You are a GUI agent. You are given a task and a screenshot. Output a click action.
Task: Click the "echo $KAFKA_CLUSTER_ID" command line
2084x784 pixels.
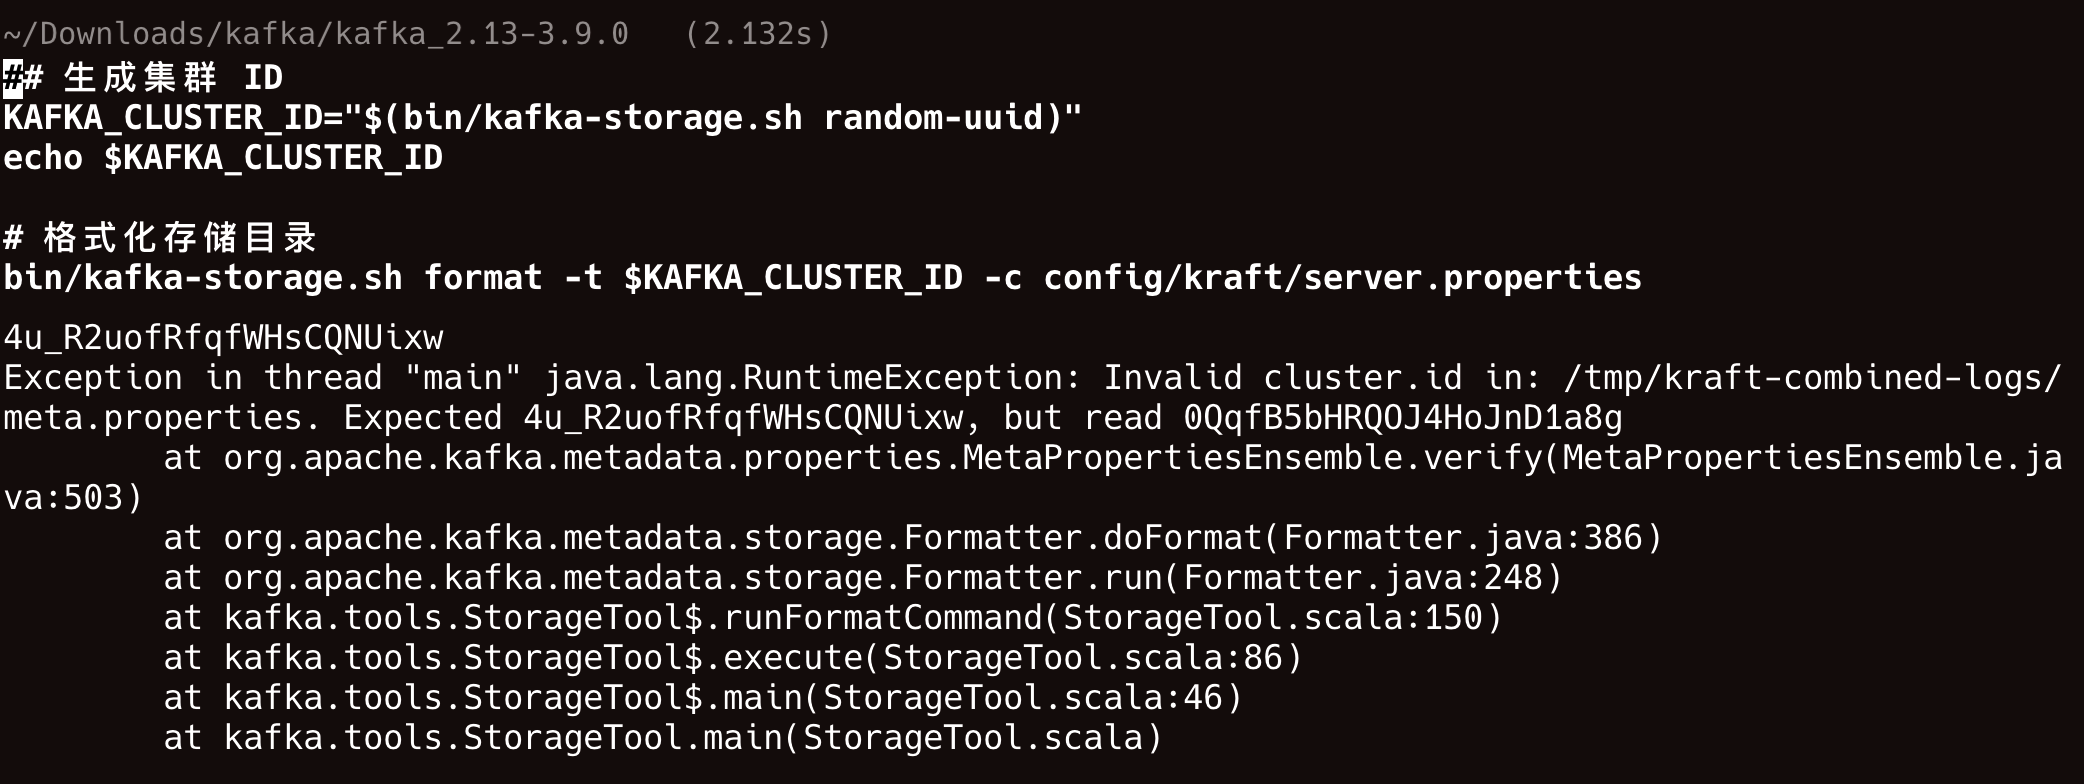coord(223,158)
